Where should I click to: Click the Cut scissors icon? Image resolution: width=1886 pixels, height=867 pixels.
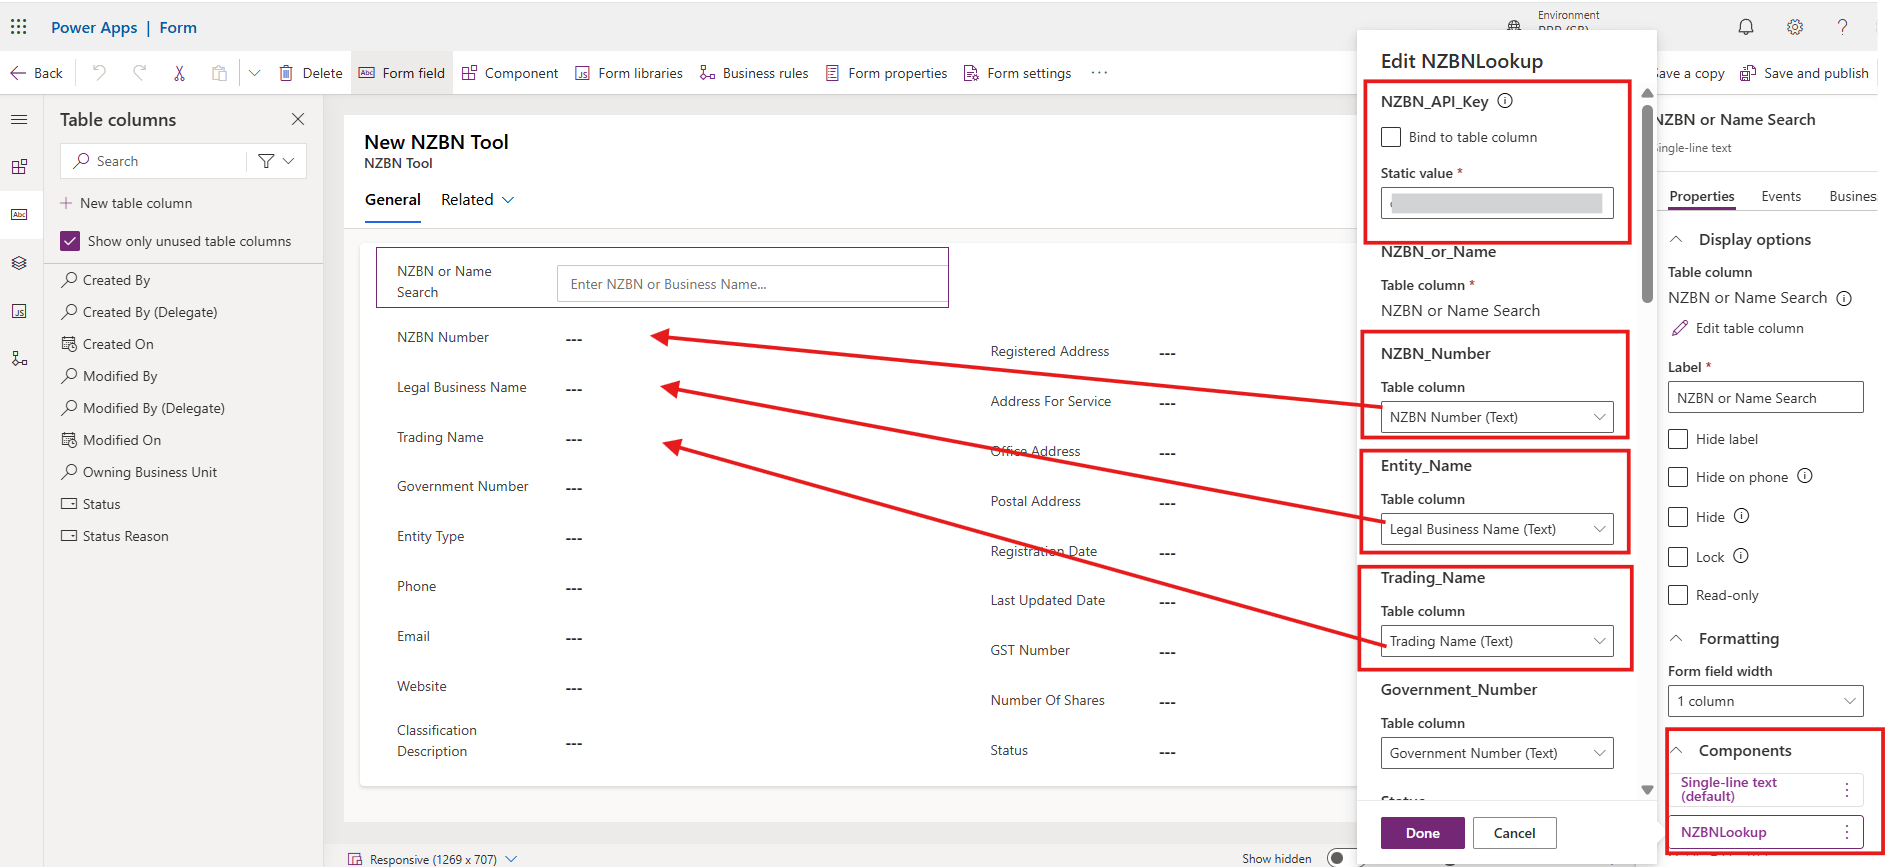pyautogui.click(x=179, y=73)
